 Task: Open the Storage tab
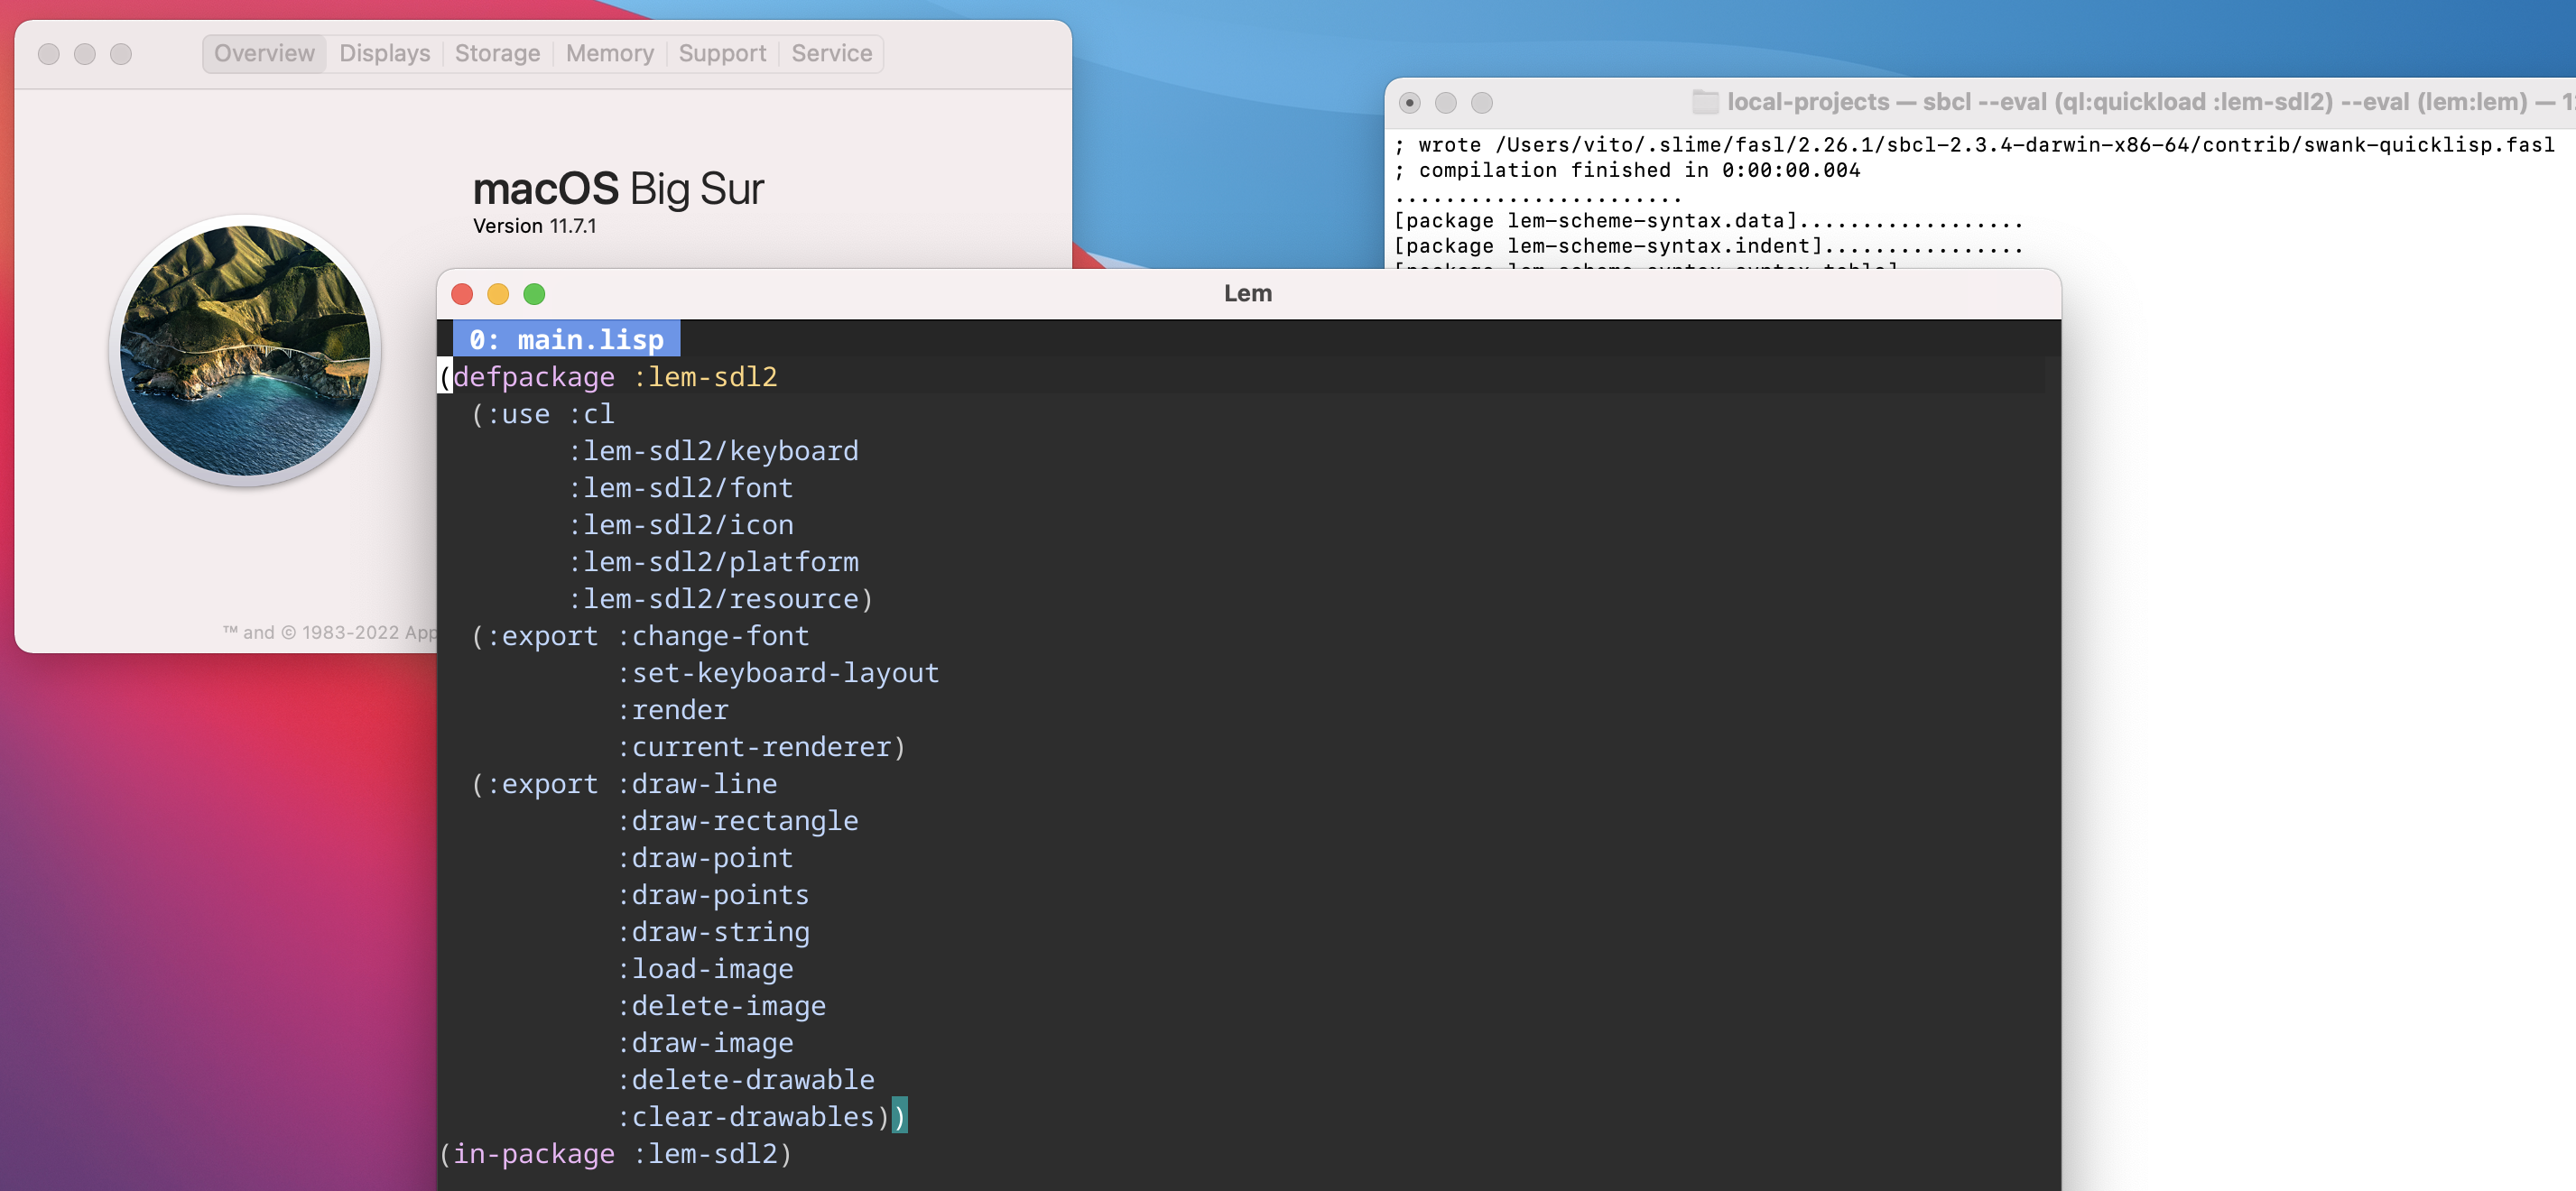[497, 53]
